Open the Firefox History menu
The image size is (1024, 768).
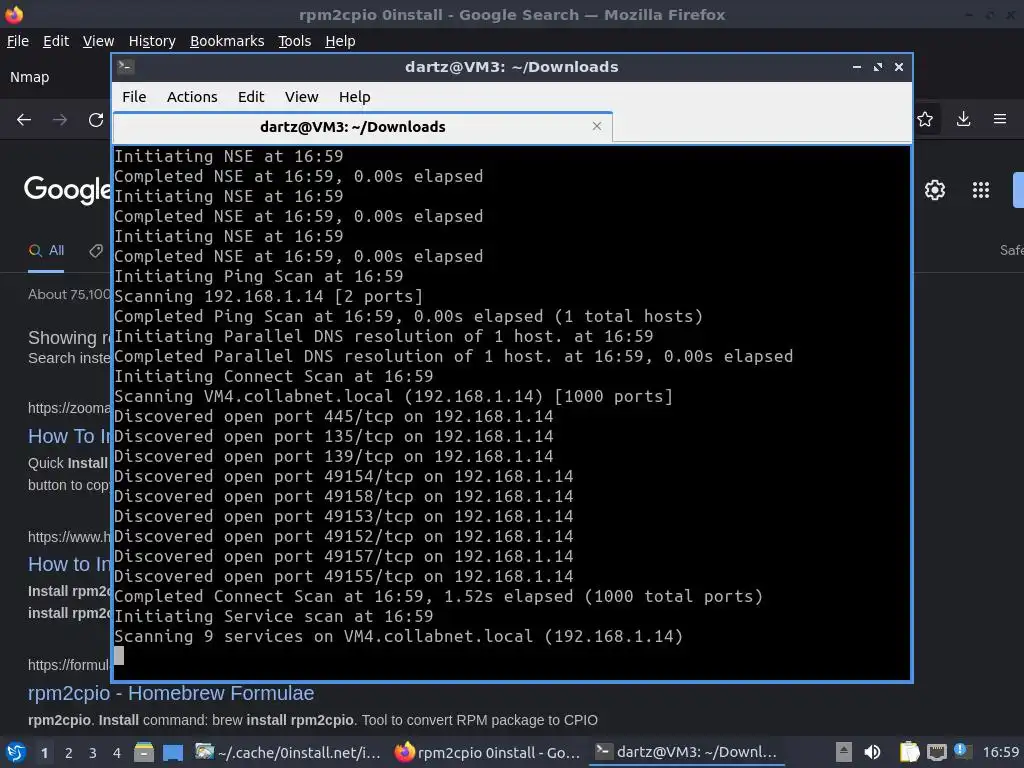pos(152,41)
